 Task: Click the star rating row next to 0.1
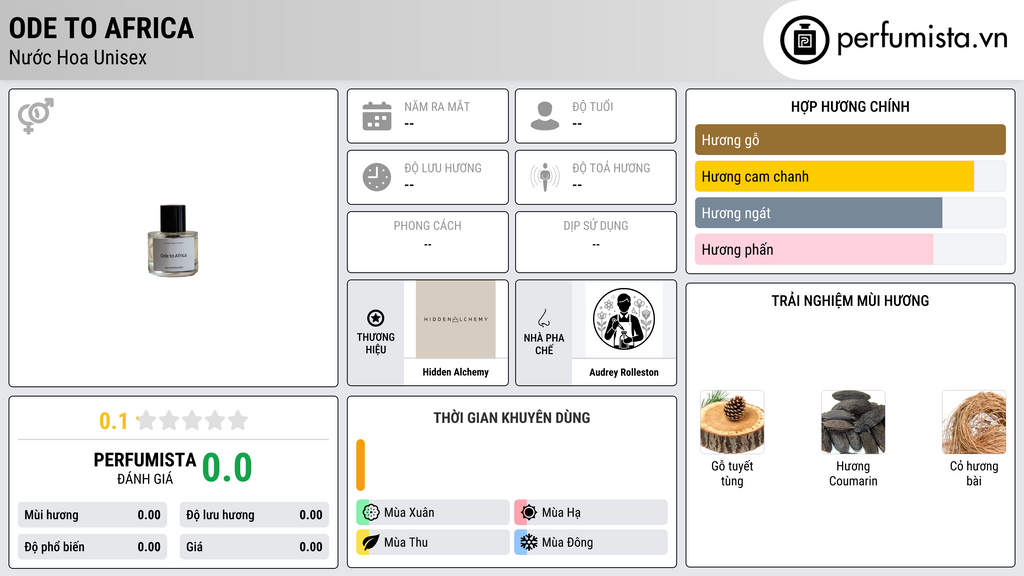click(x=193, y=421)
